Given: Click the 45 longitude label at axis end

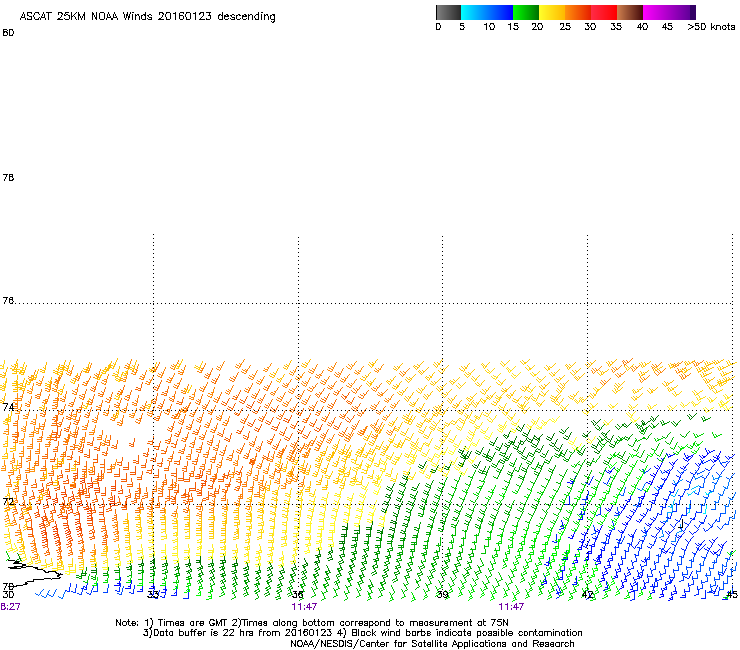Looking at the screenshot, I should (732, 595).
